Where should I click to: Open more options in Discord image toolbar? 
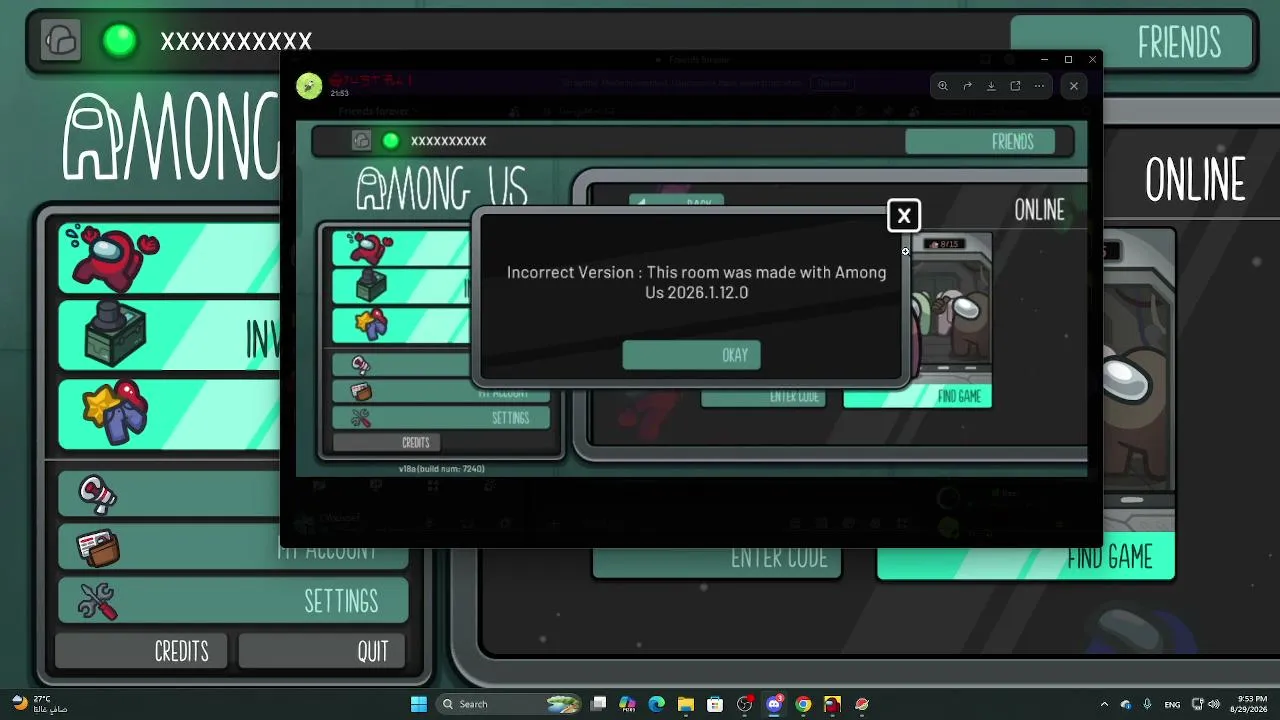coord(1039,86)
